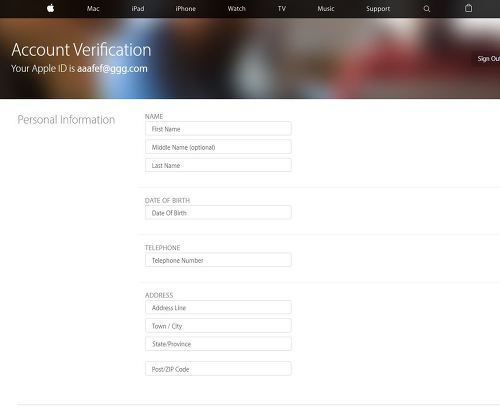Screen dimensions: 500x412
Task: Open the shopping bag icon
Action: (x=468, y=8)
